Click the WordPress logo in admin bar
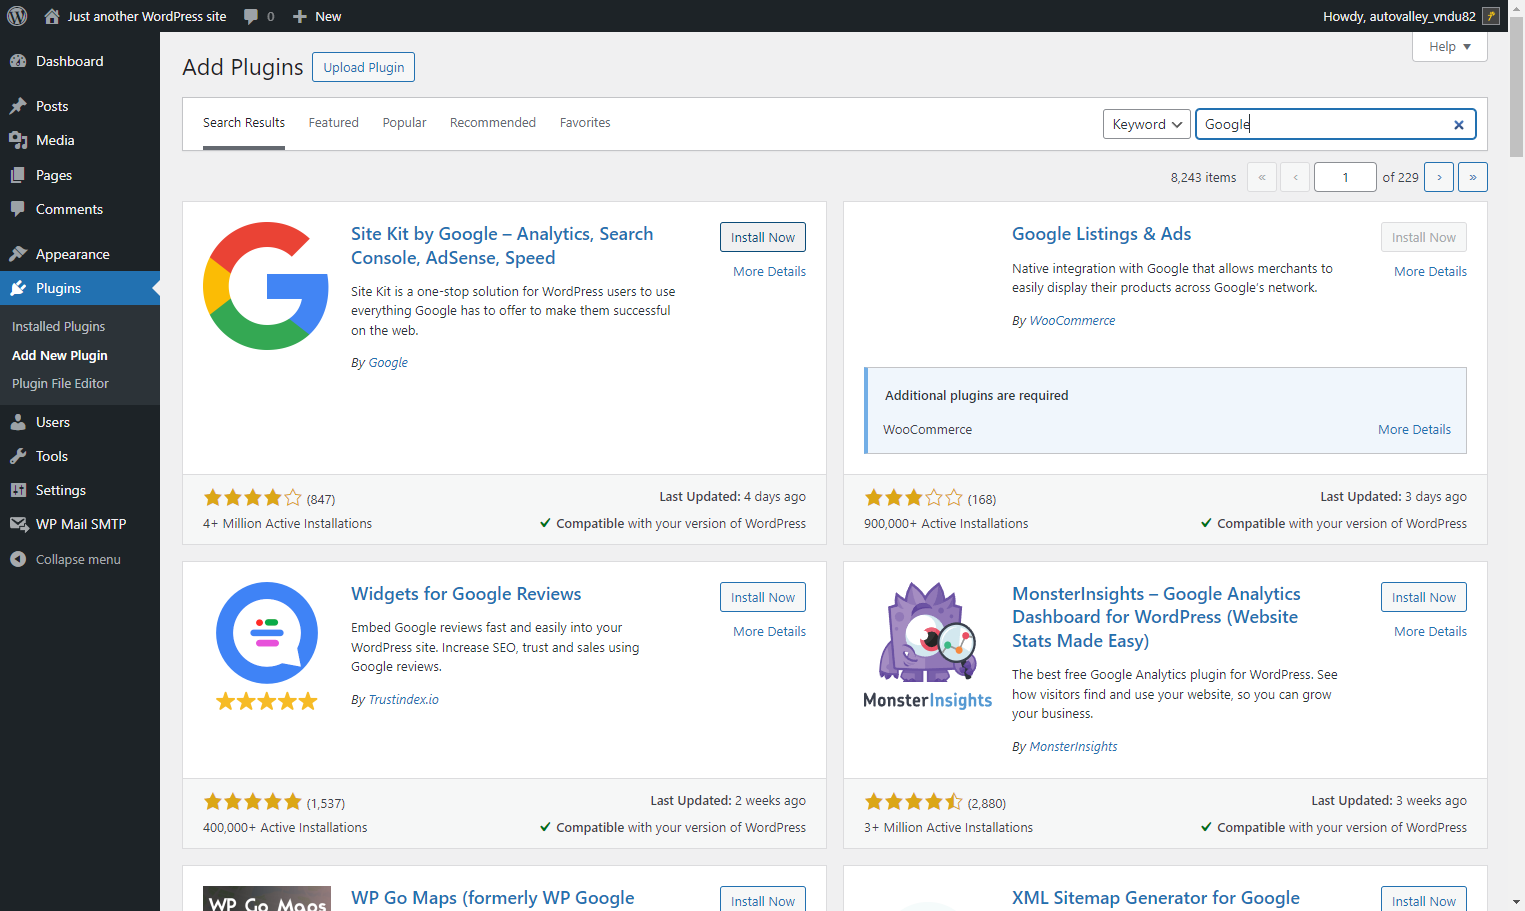 click(x=17, y=16)
